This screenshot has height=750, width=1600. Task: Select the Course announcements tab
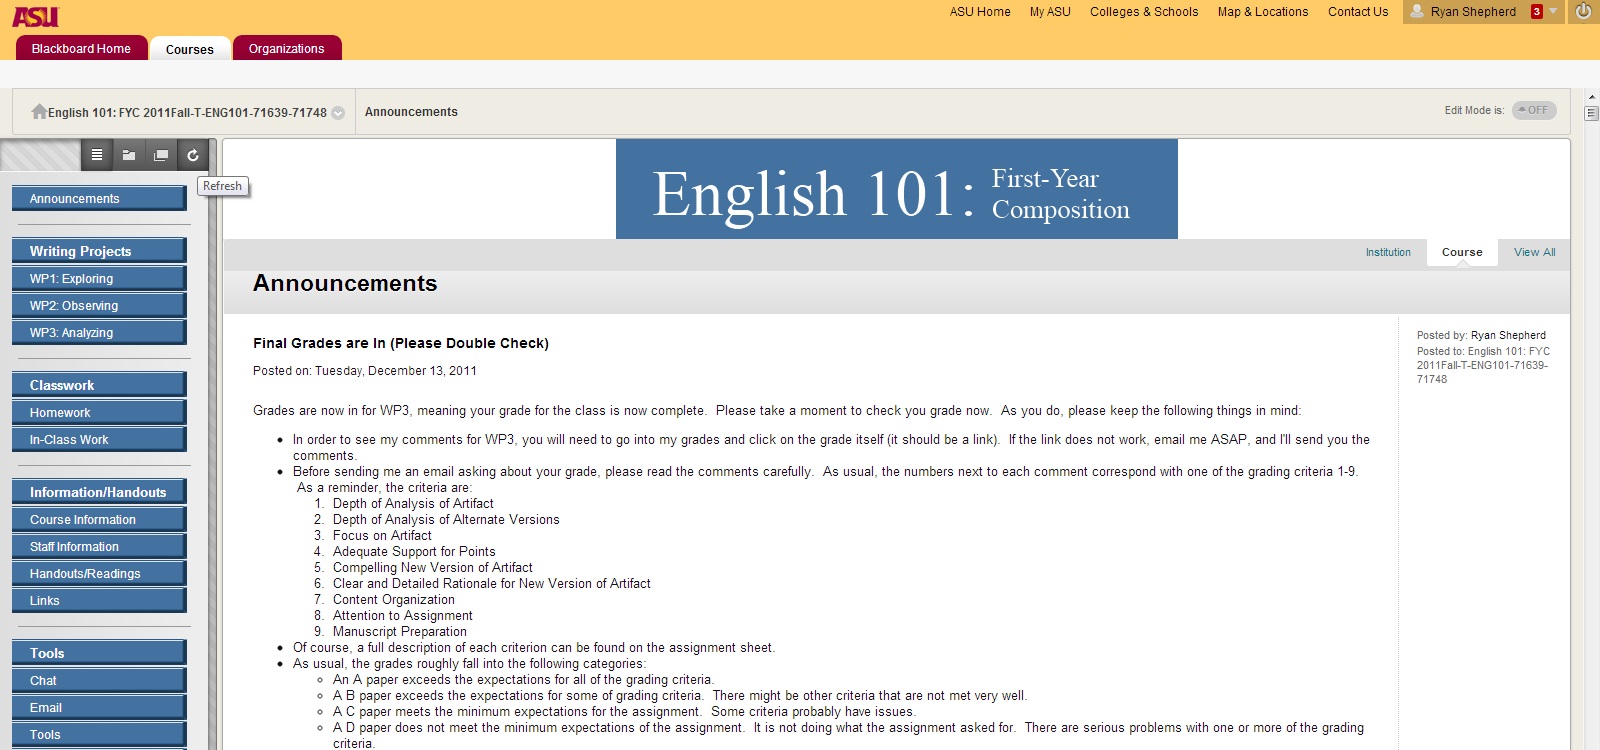[1462, 252]
